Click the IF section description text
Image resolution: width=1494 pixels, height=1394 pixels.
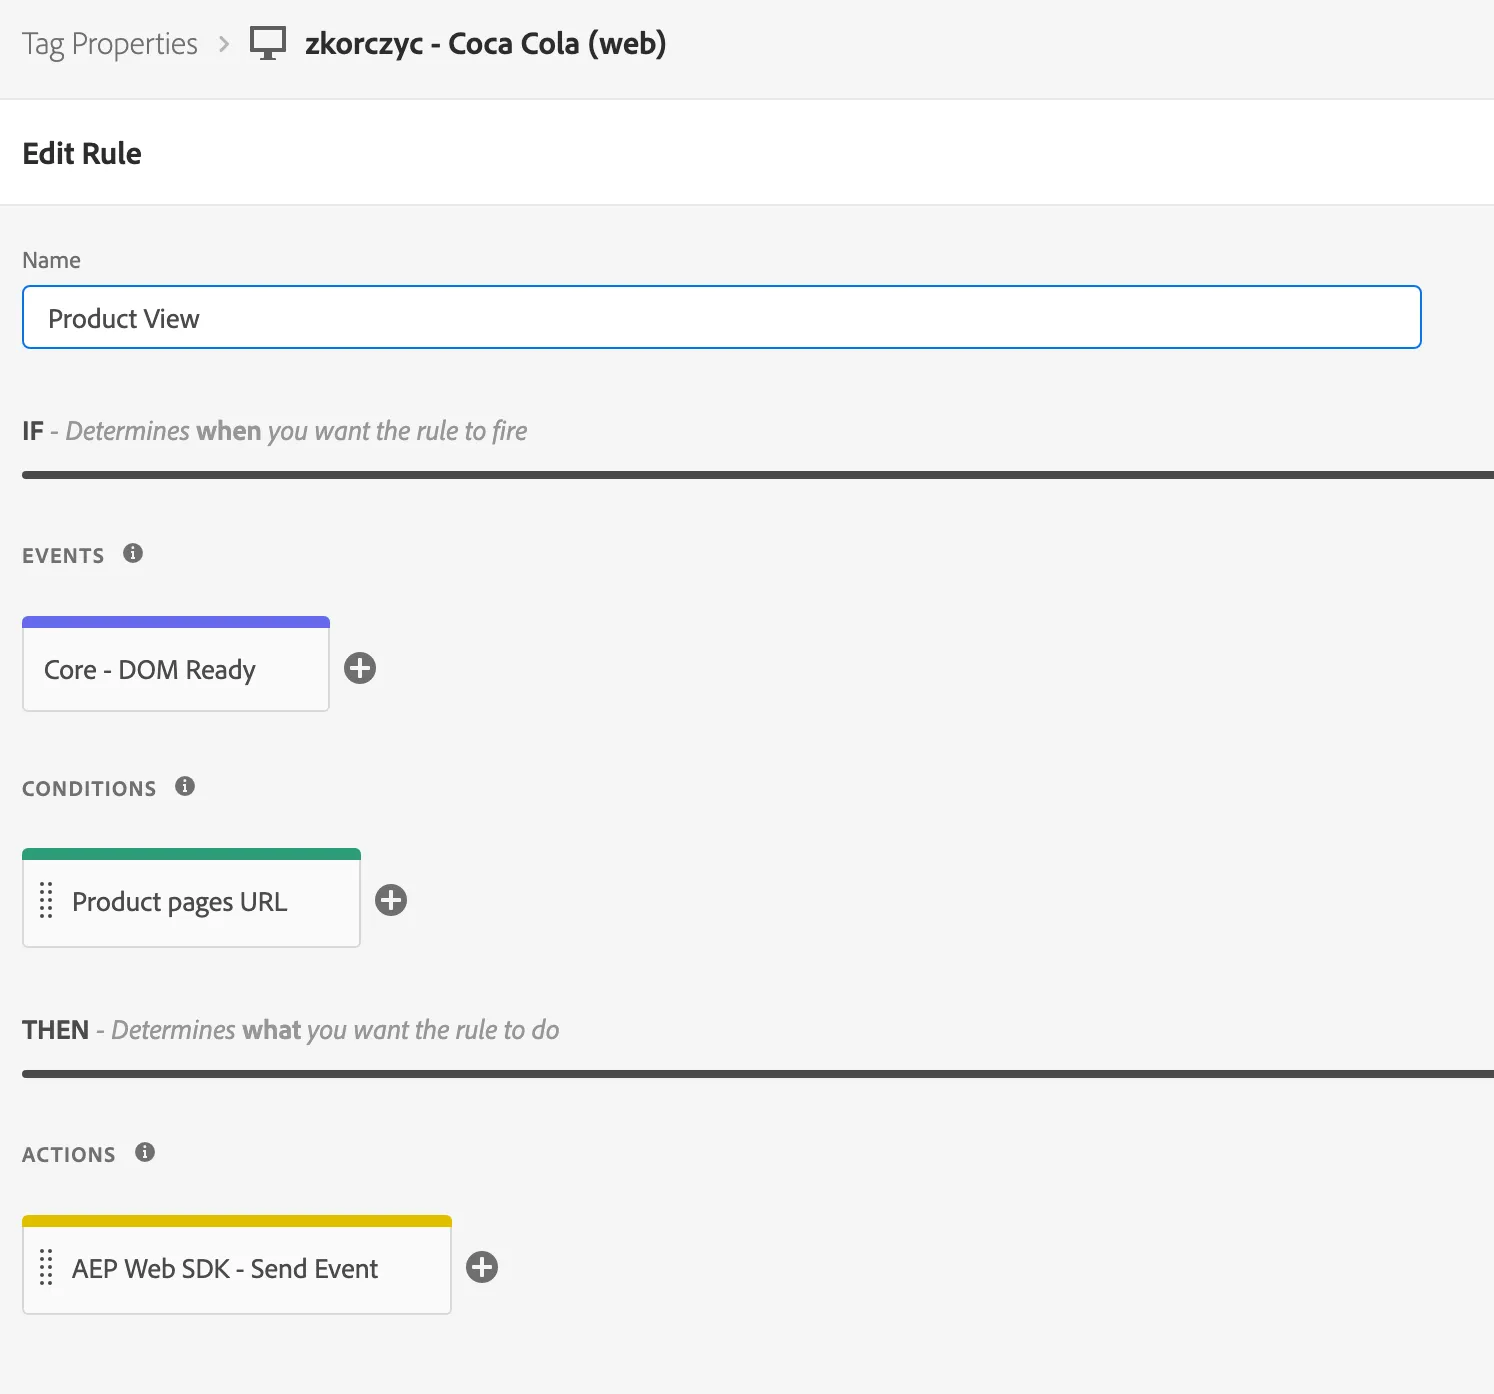(x=296, y=431)
